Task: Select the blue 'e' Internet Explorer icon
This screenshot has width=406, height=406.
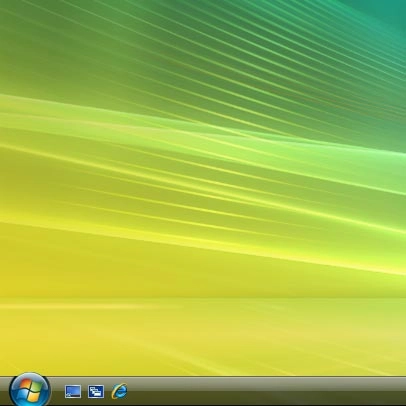Action: pos(119,391)
